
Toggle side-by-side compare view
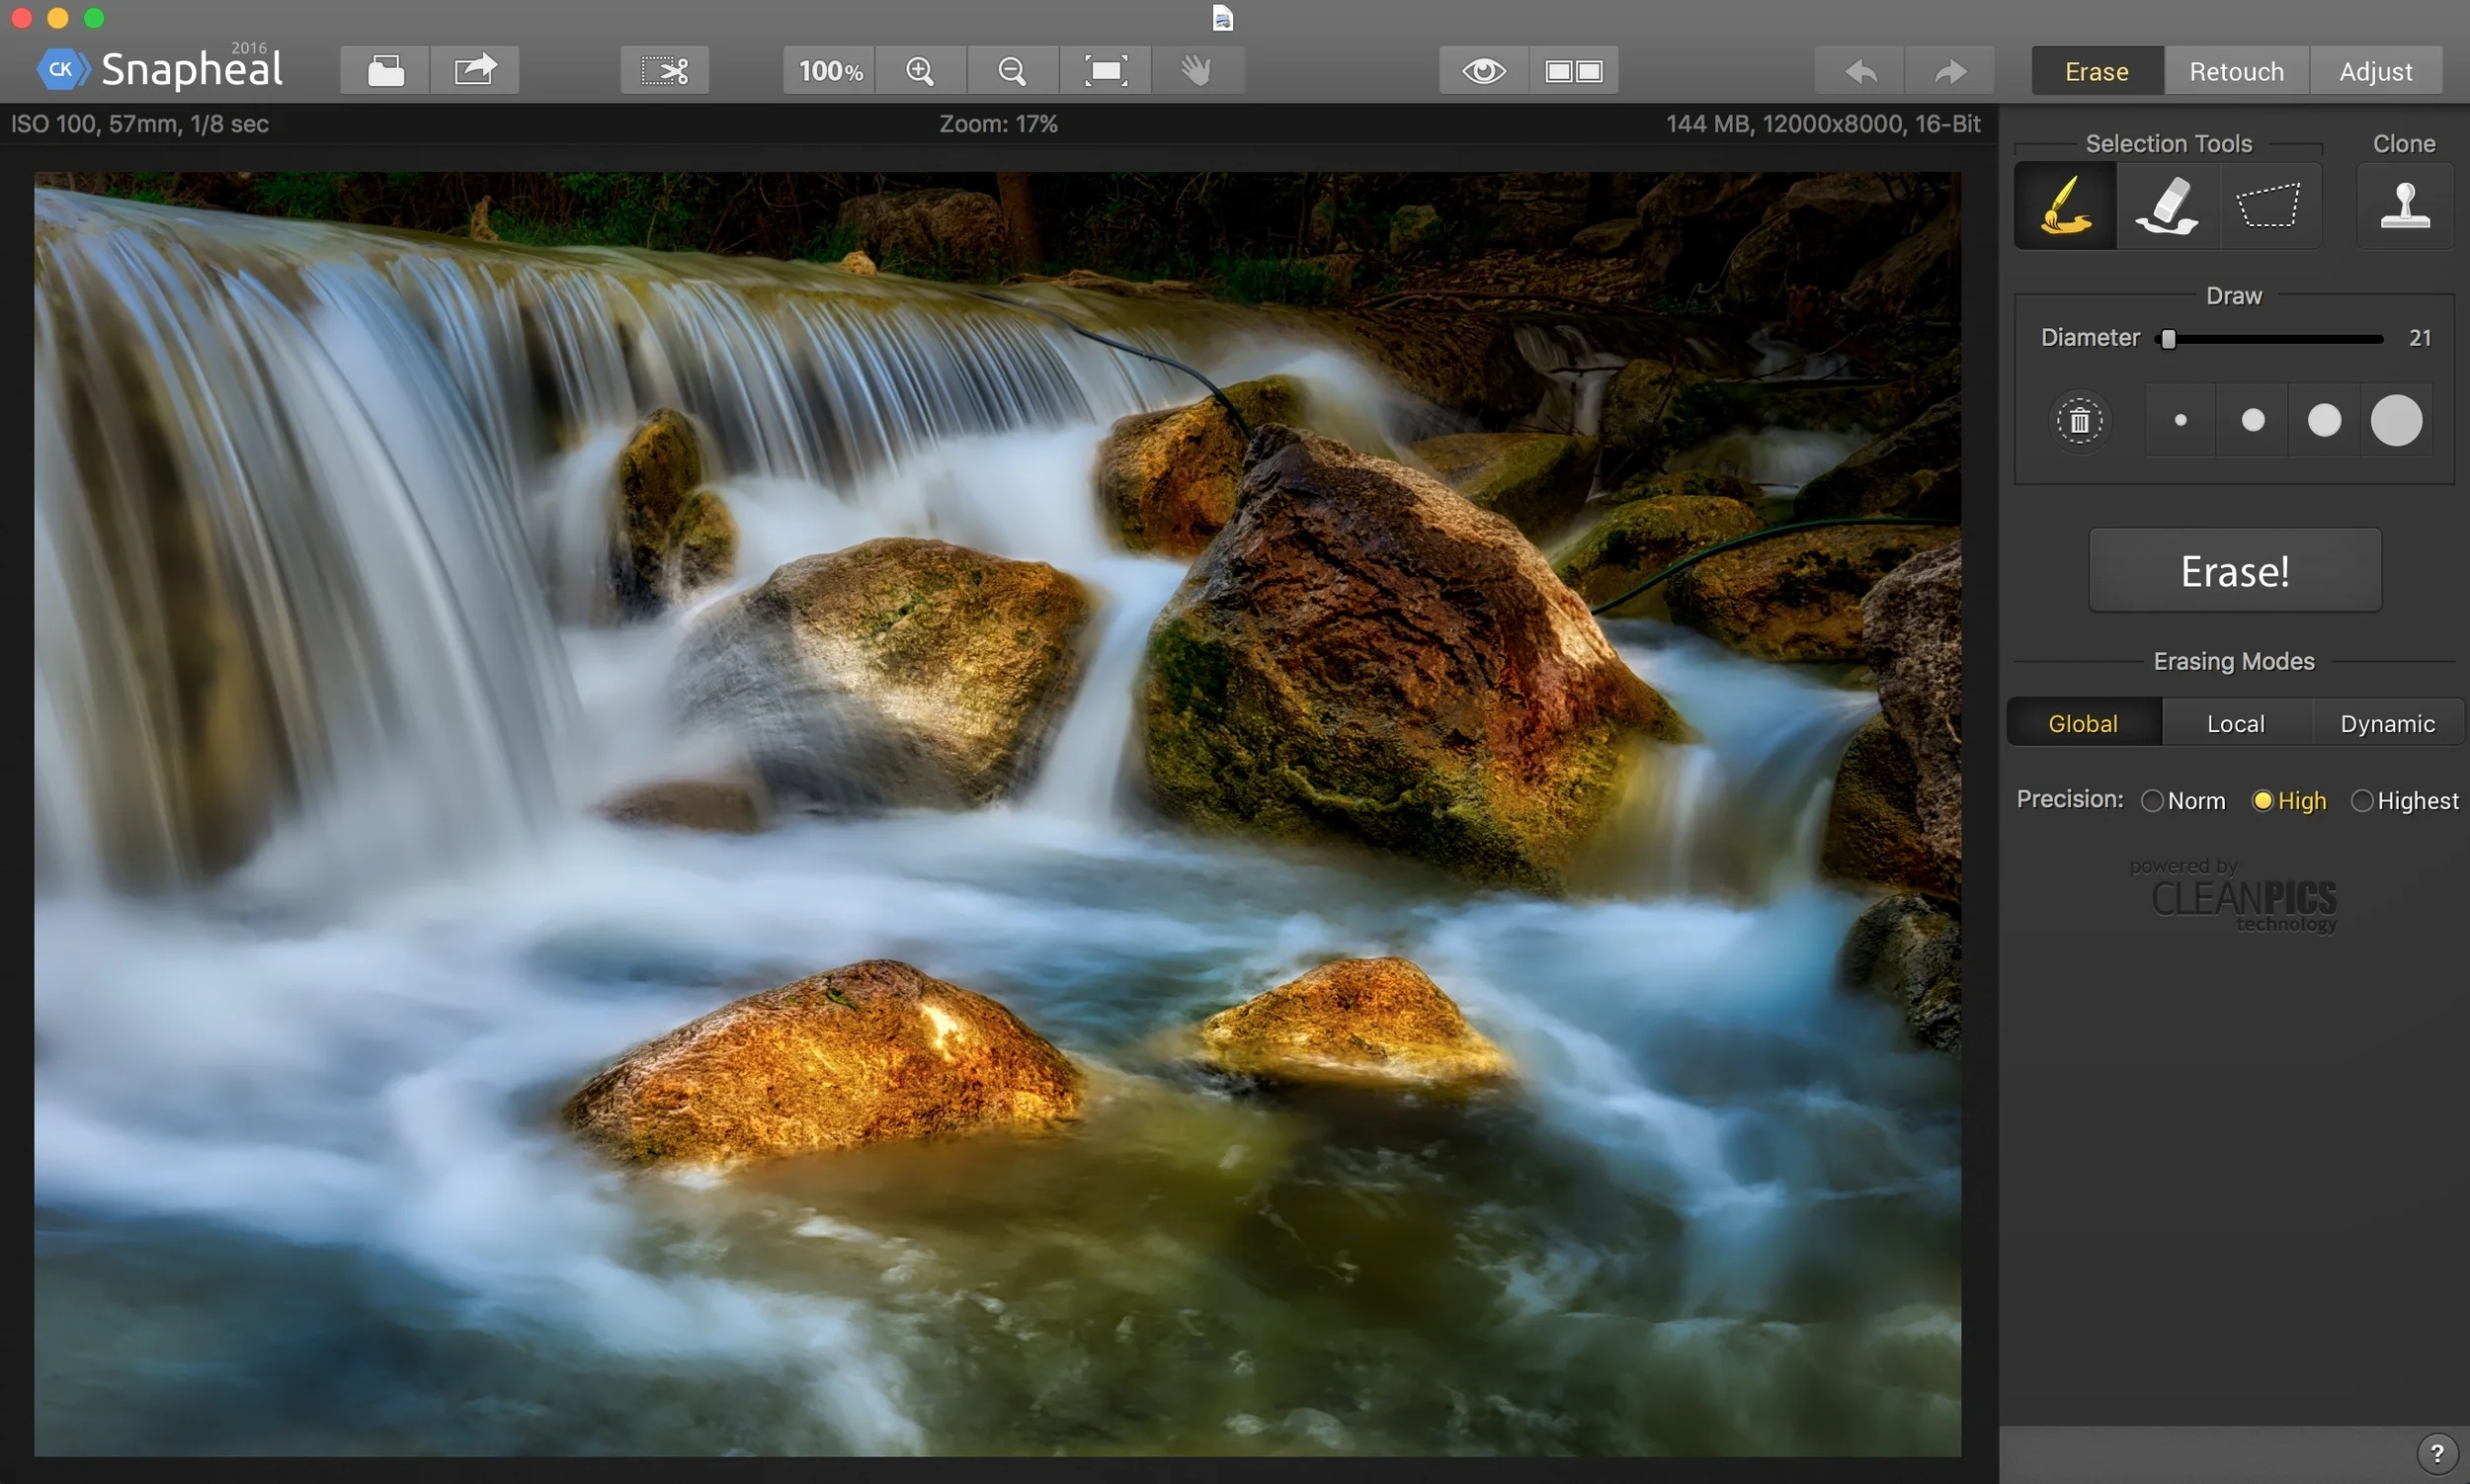pos(1573,71)
